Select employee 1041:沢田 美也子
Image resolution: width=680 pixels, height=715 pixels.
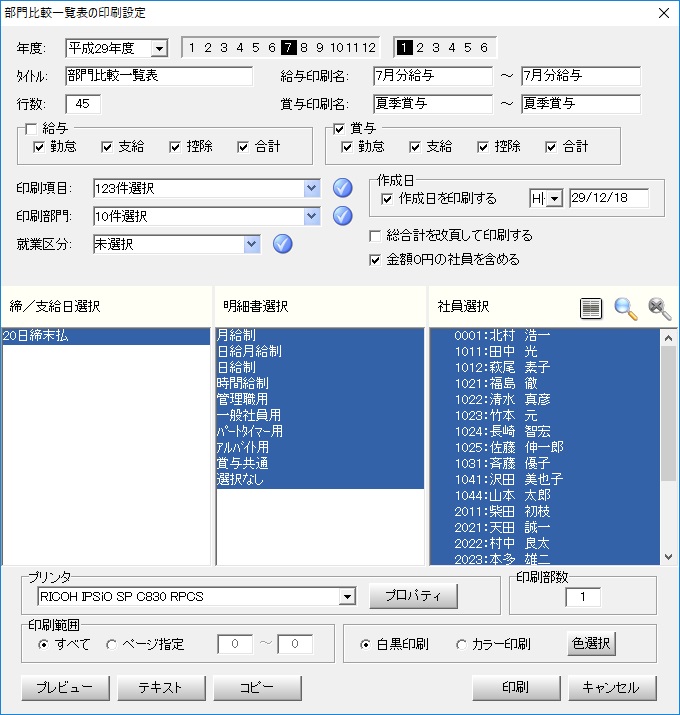(545, 479)
